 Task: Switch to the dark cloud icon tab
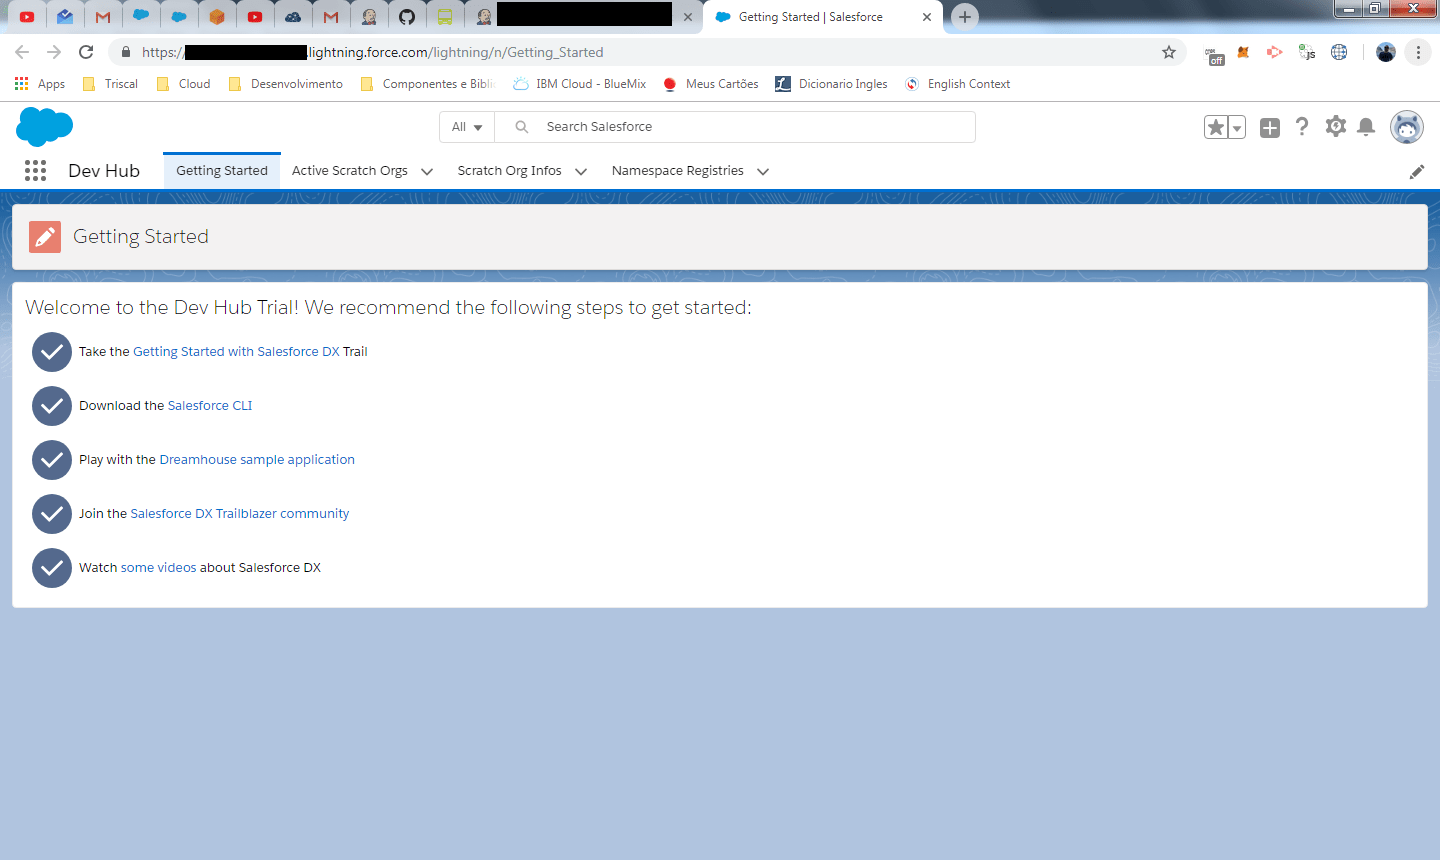[293, 16]
